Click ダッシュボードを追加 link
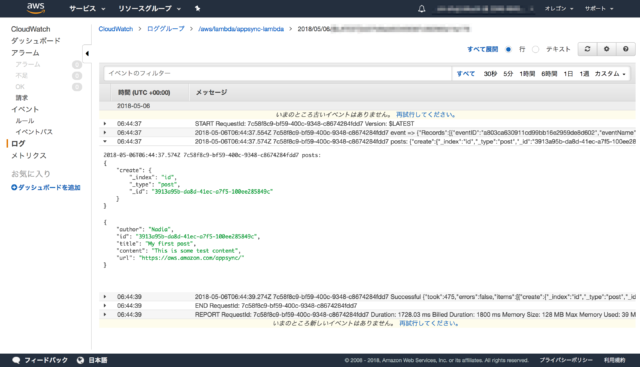The width and height of the screenshot is (640, 367). coord(49,187)
